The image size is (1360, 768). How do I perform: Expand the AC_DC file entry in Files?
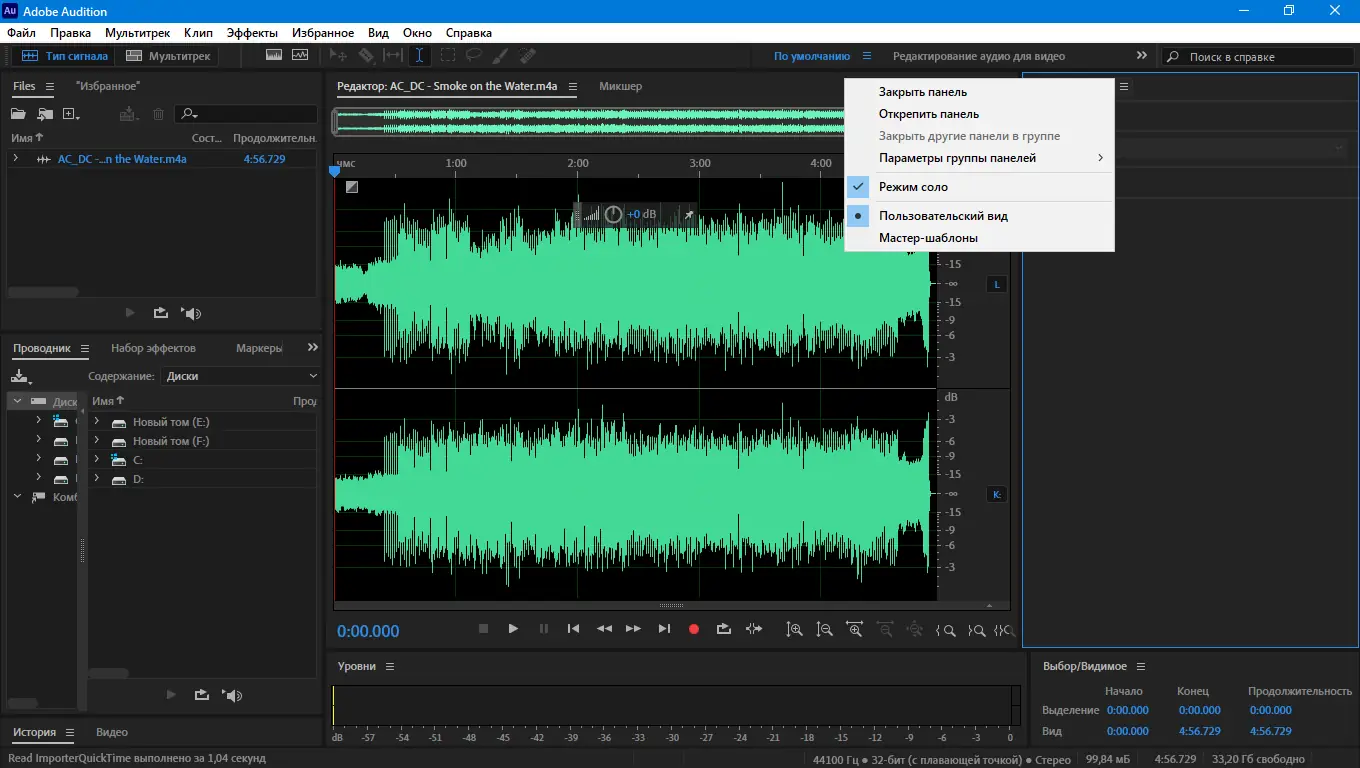[x=16, y=159]
